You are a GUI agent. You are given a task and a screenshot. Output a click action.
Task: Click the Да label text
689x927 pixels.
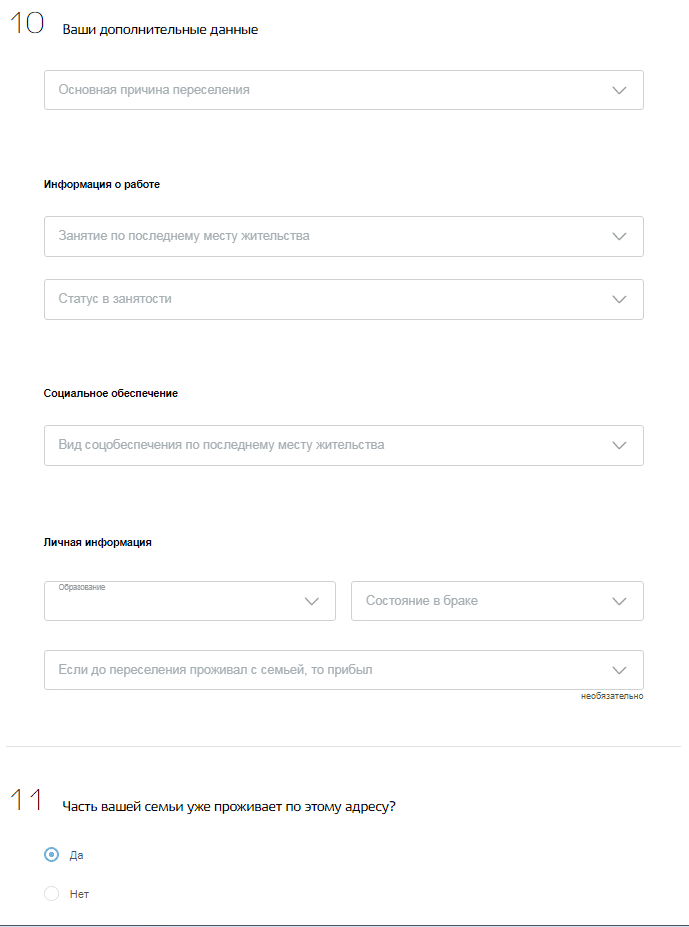(x=76, y=855)
